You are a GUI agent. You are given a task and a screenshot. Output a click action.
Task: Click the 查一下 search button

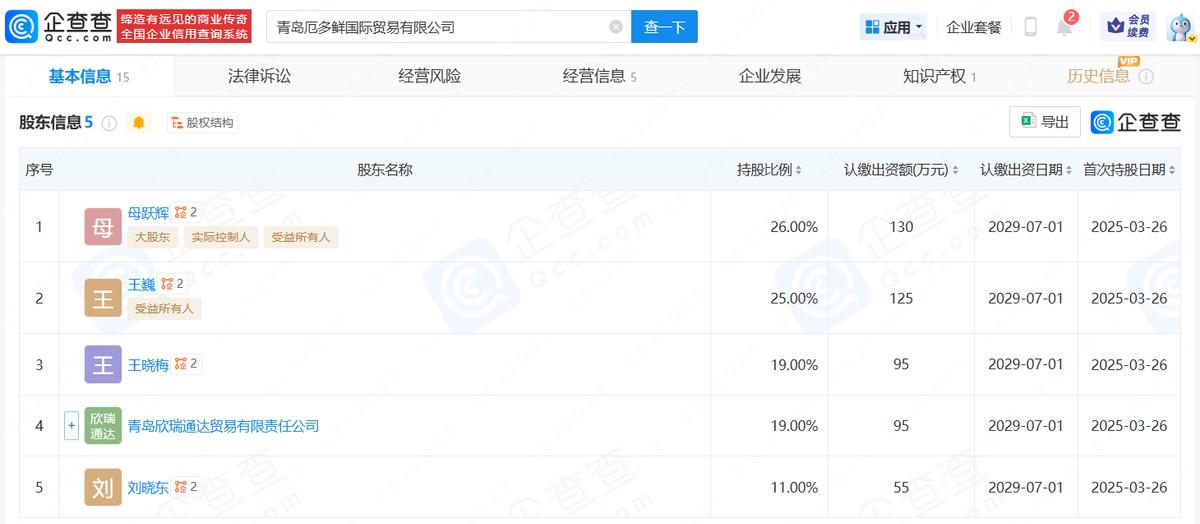pos(664,27)
